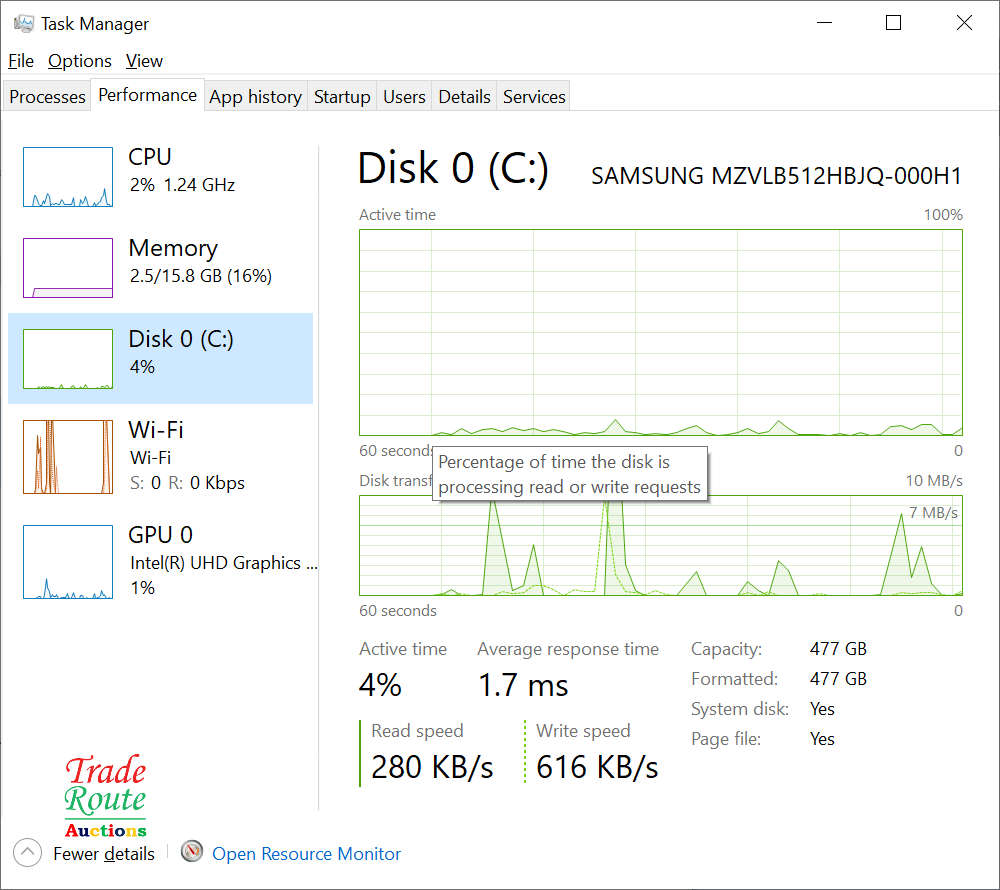The height and width of the screenshot is (890, 1000).
Task: Open the Services tab
Action: click(x=534, y=97)
